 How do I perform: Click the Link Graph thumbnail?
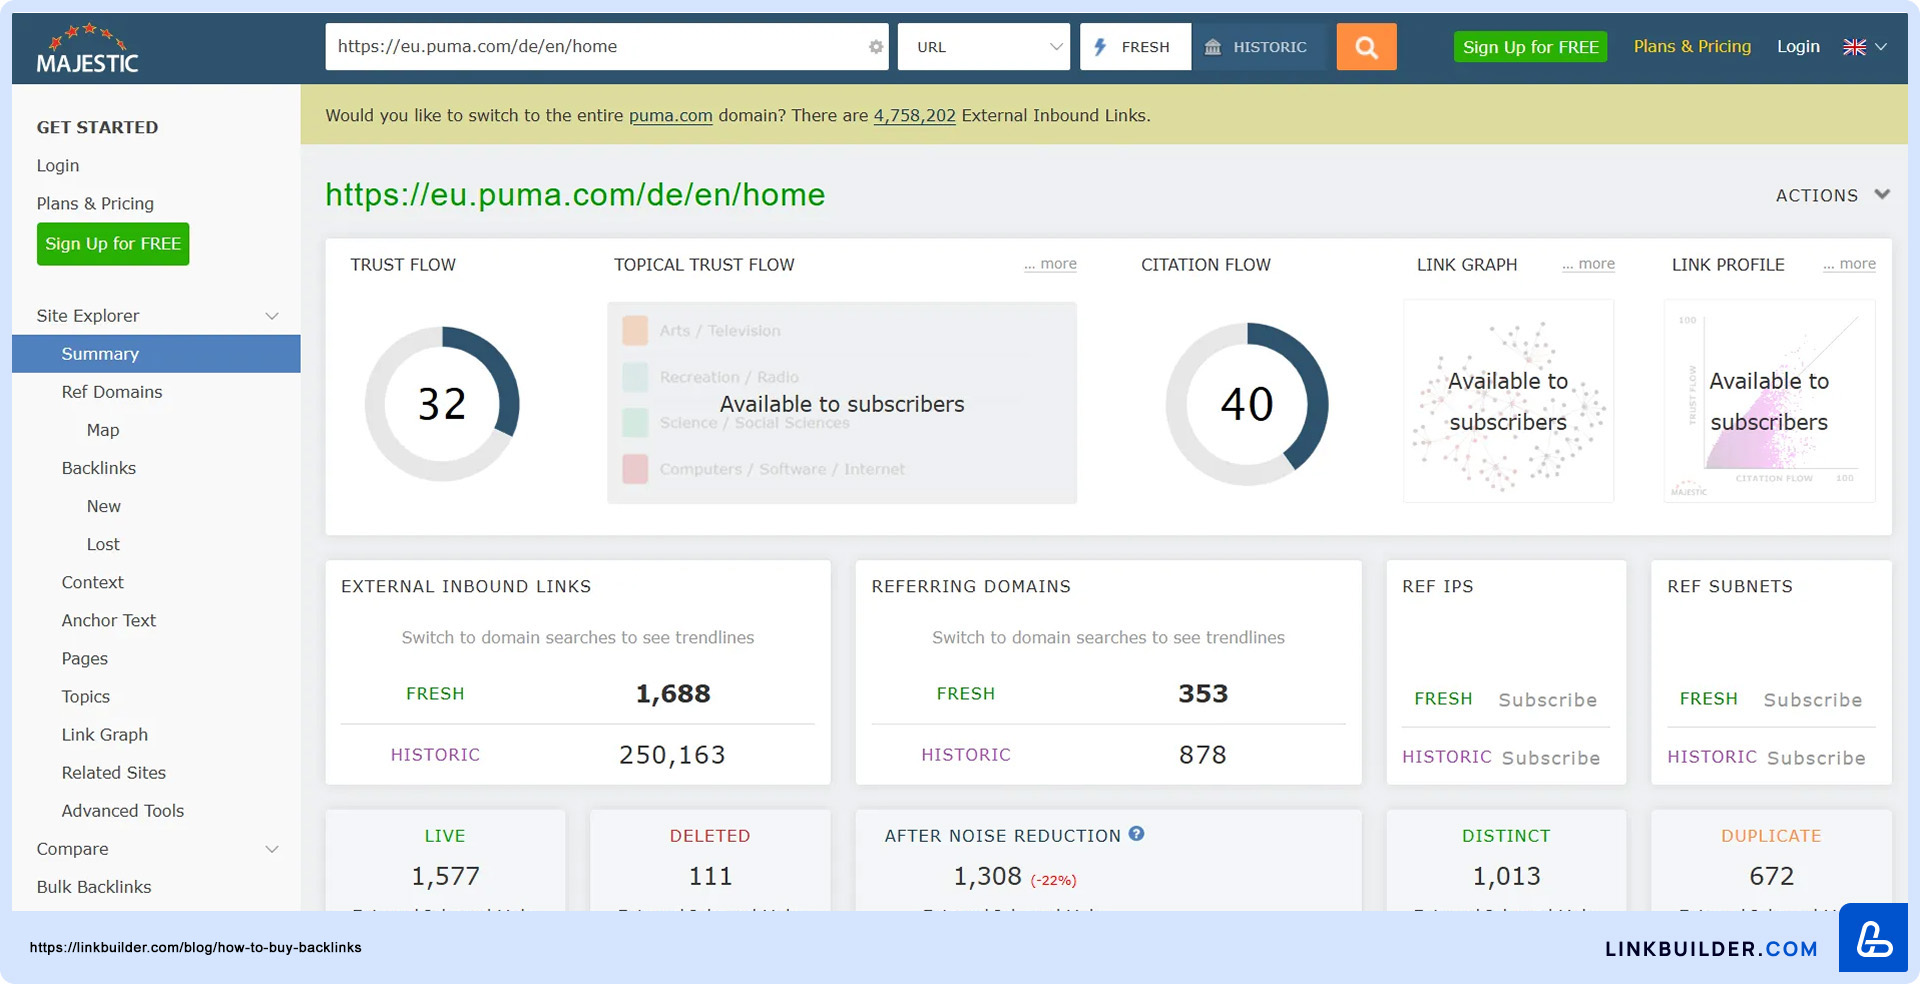[1508, 401]
